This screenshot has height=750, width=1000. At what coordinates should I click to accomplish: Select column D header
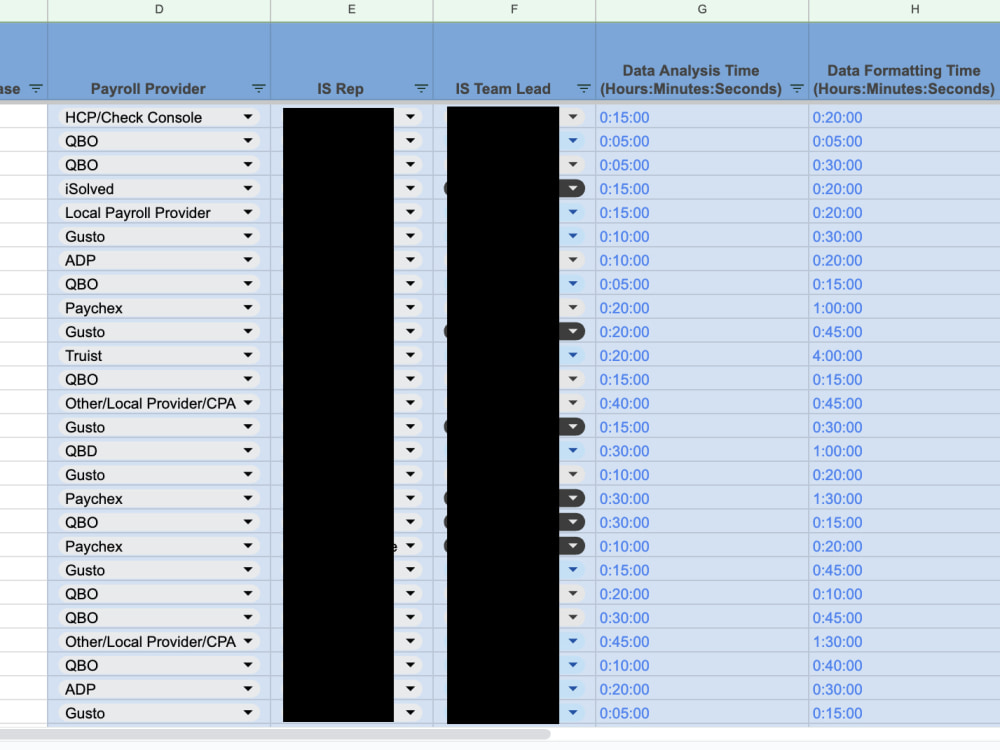pyautogui.click(x=159, y=10)
